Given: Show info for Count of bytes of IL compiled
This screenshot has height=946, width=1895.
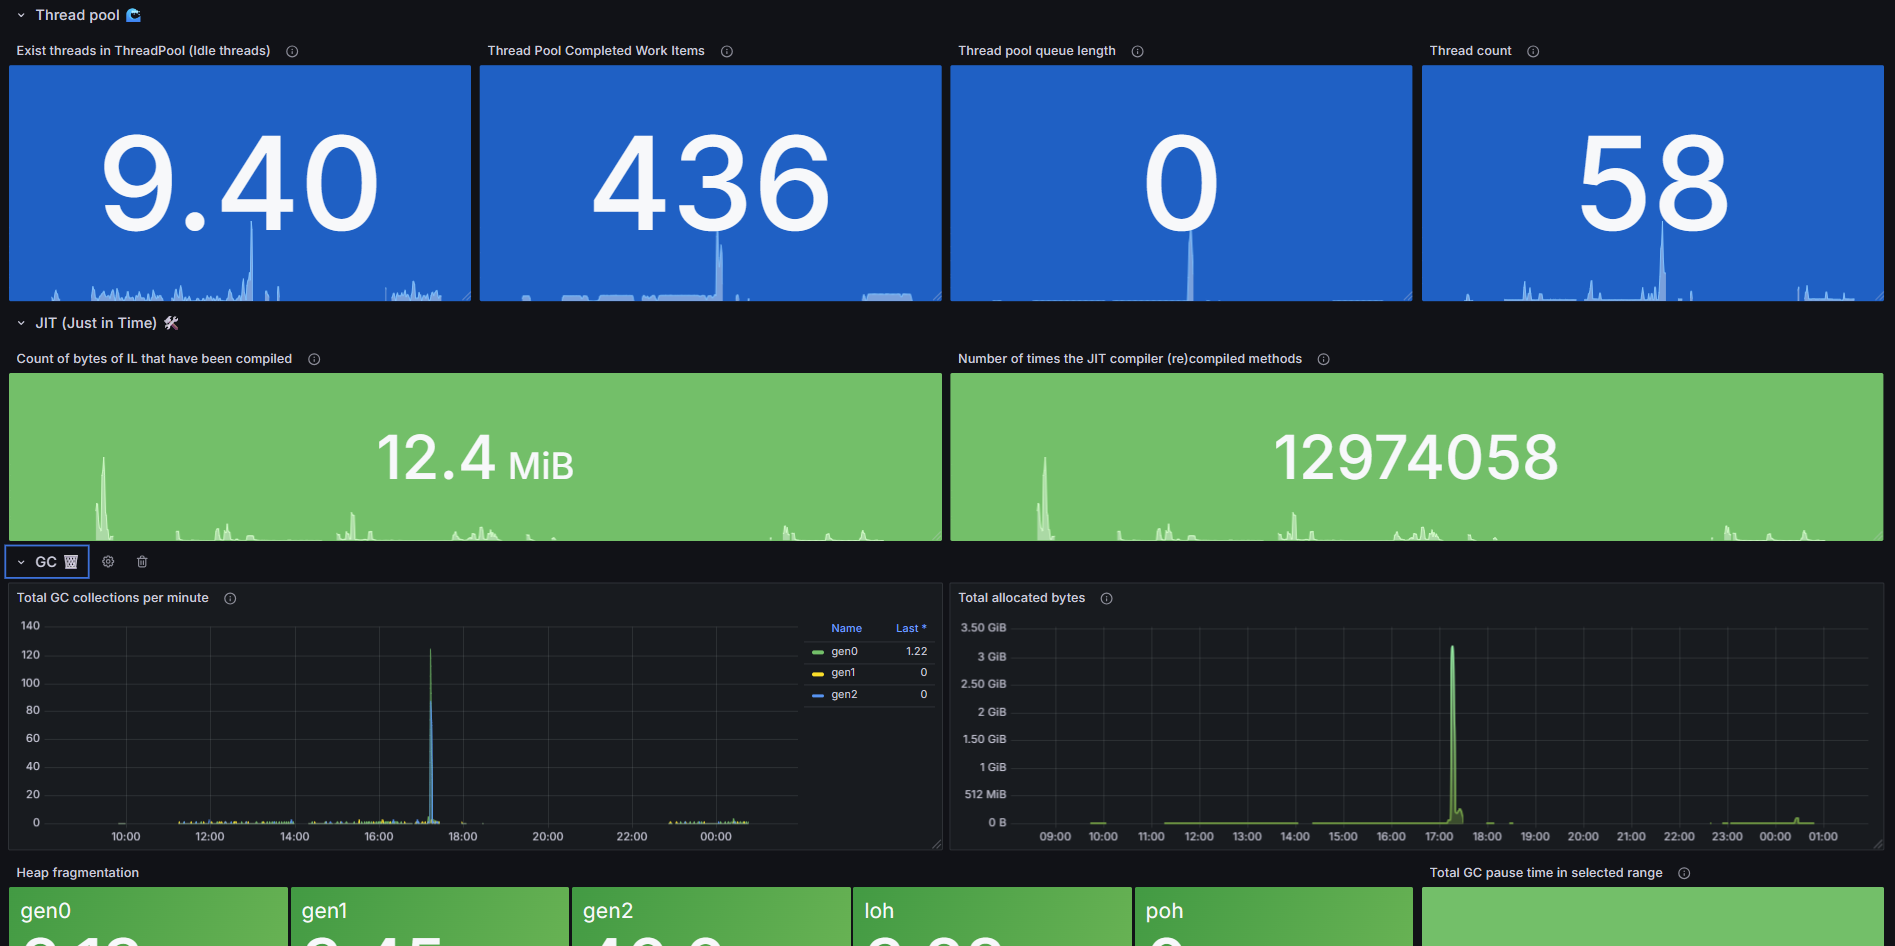Looking at the screenshot, I should pos(314,359).
